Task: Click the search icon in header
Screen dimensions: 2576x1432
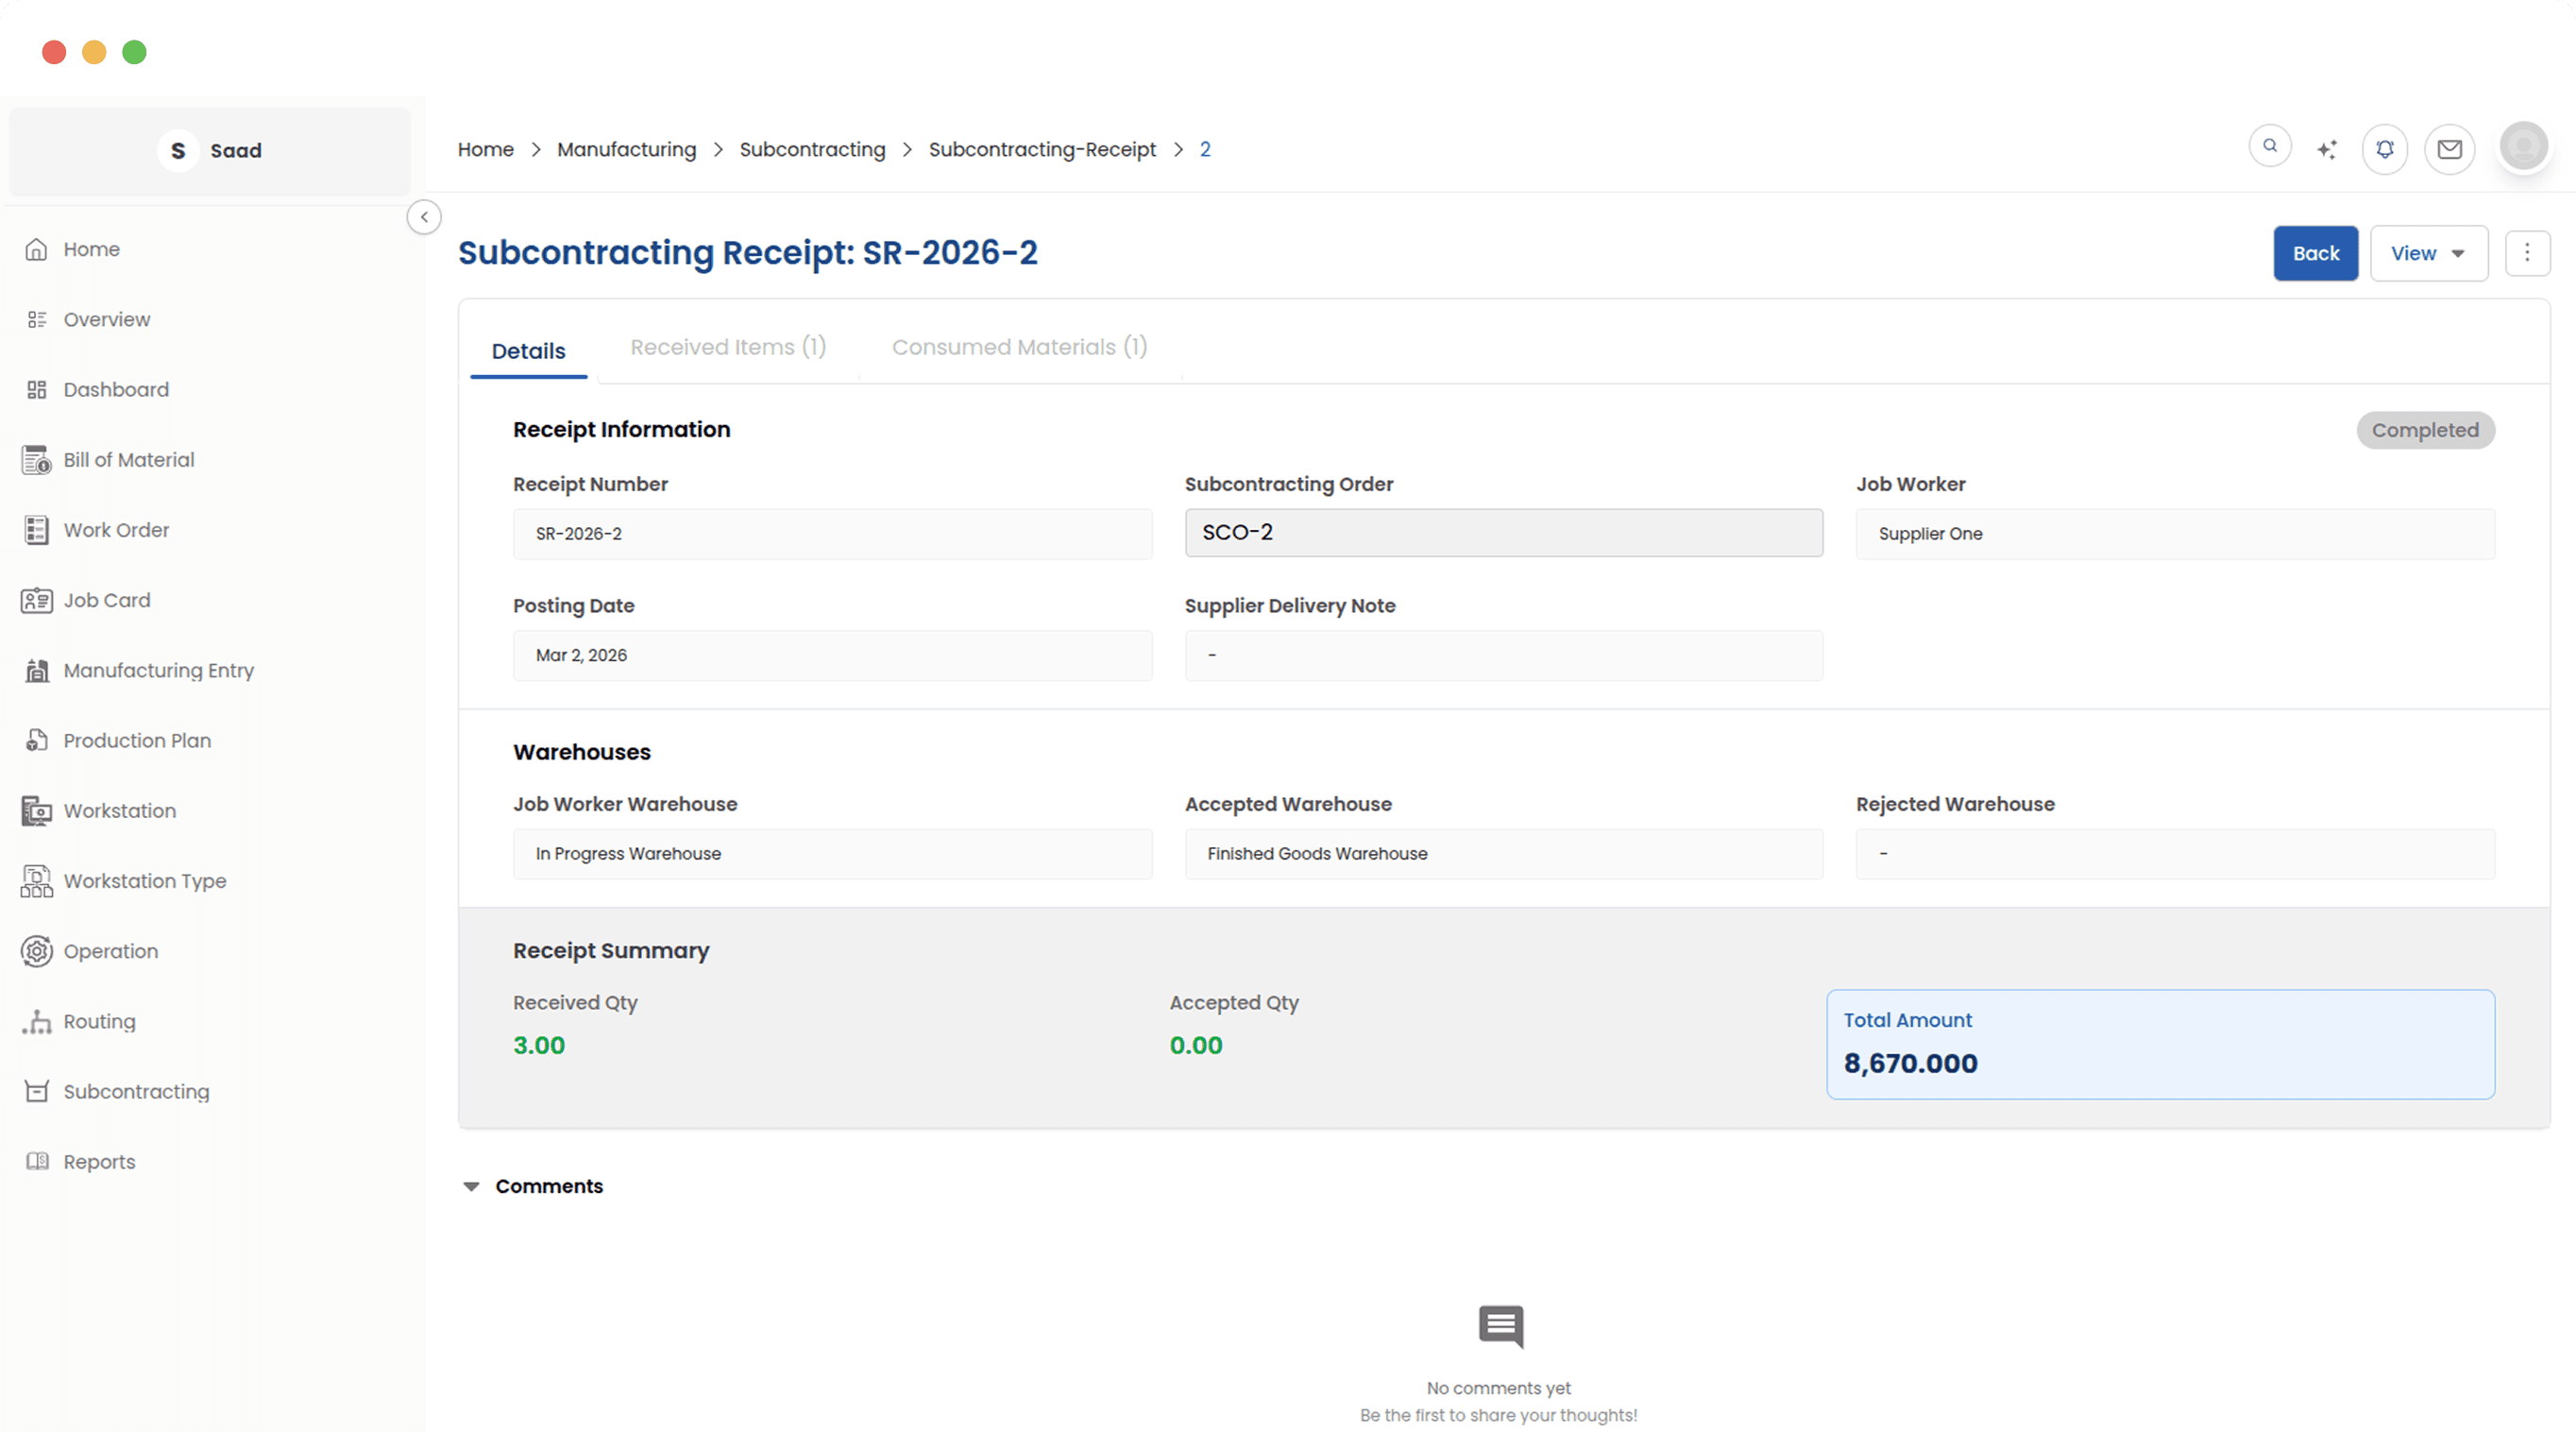Action: pos(2269,147)
